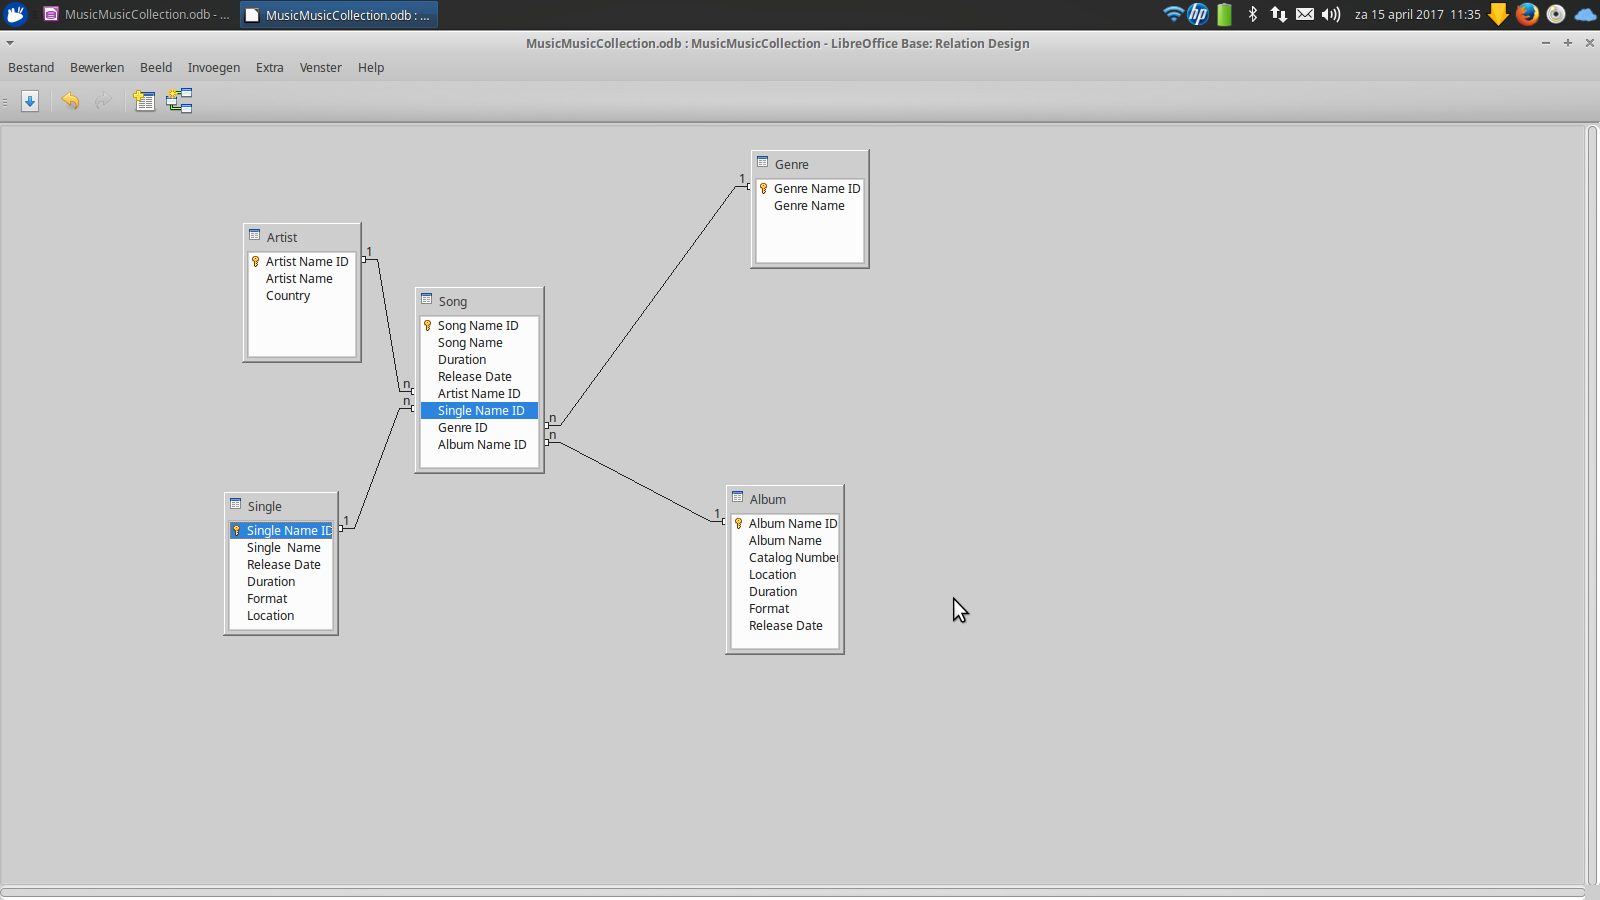Image resolution: width=1600 pixels, height=900 pixels.
Task: Select Genre ID field in Song table
Action: click(463, 428)
